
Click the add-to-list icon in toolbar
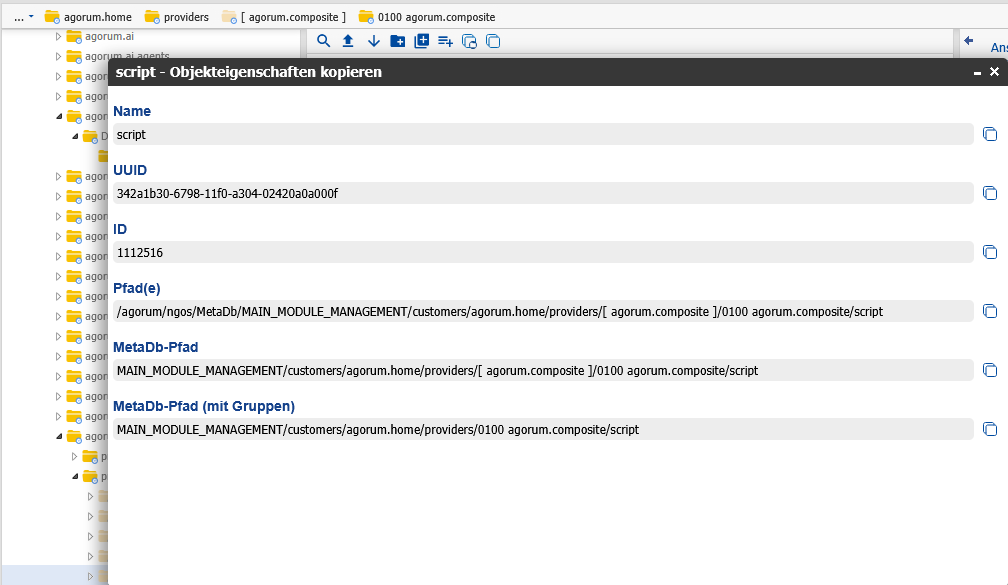(445, 41)
